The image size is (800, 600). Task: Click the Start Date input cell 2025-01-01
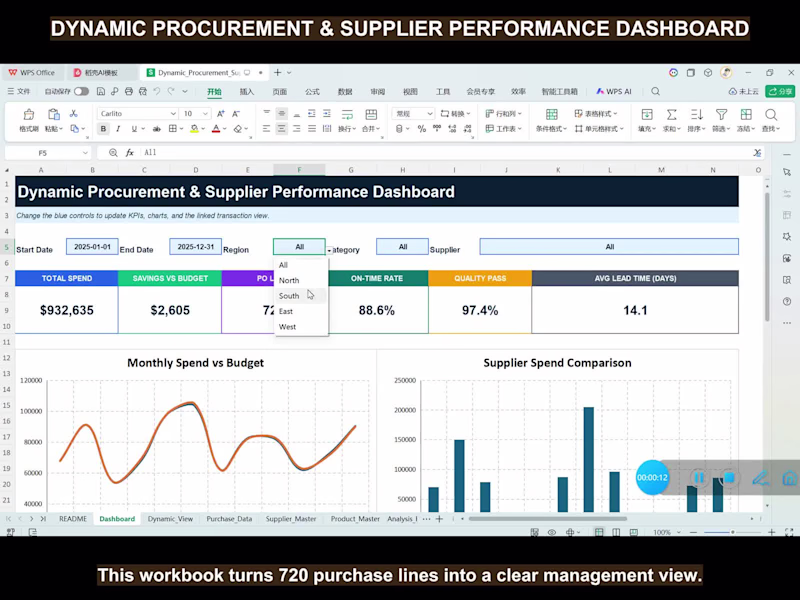click(92, 246)
